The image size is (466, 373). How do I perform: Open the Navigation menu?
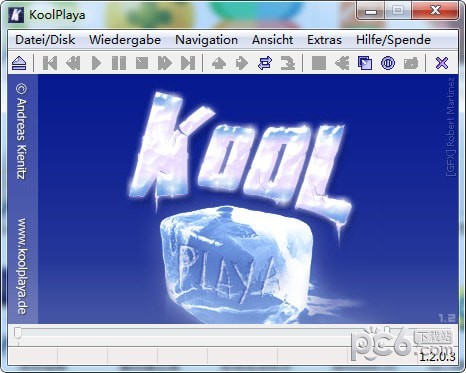(206, 40)
